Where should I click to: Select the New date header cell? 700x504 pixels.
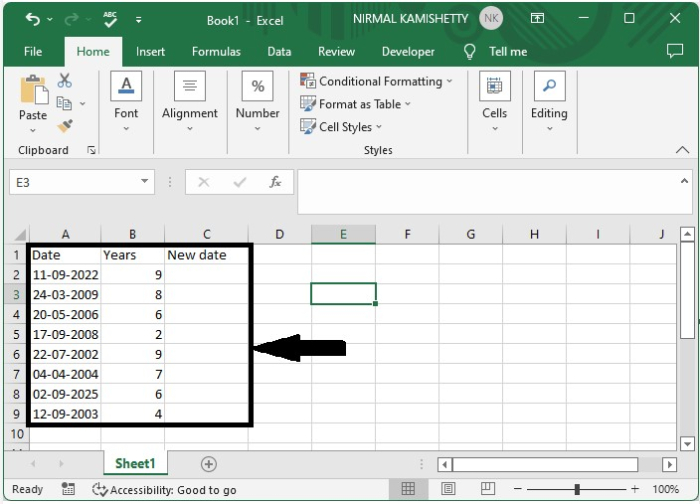point(206,255)
